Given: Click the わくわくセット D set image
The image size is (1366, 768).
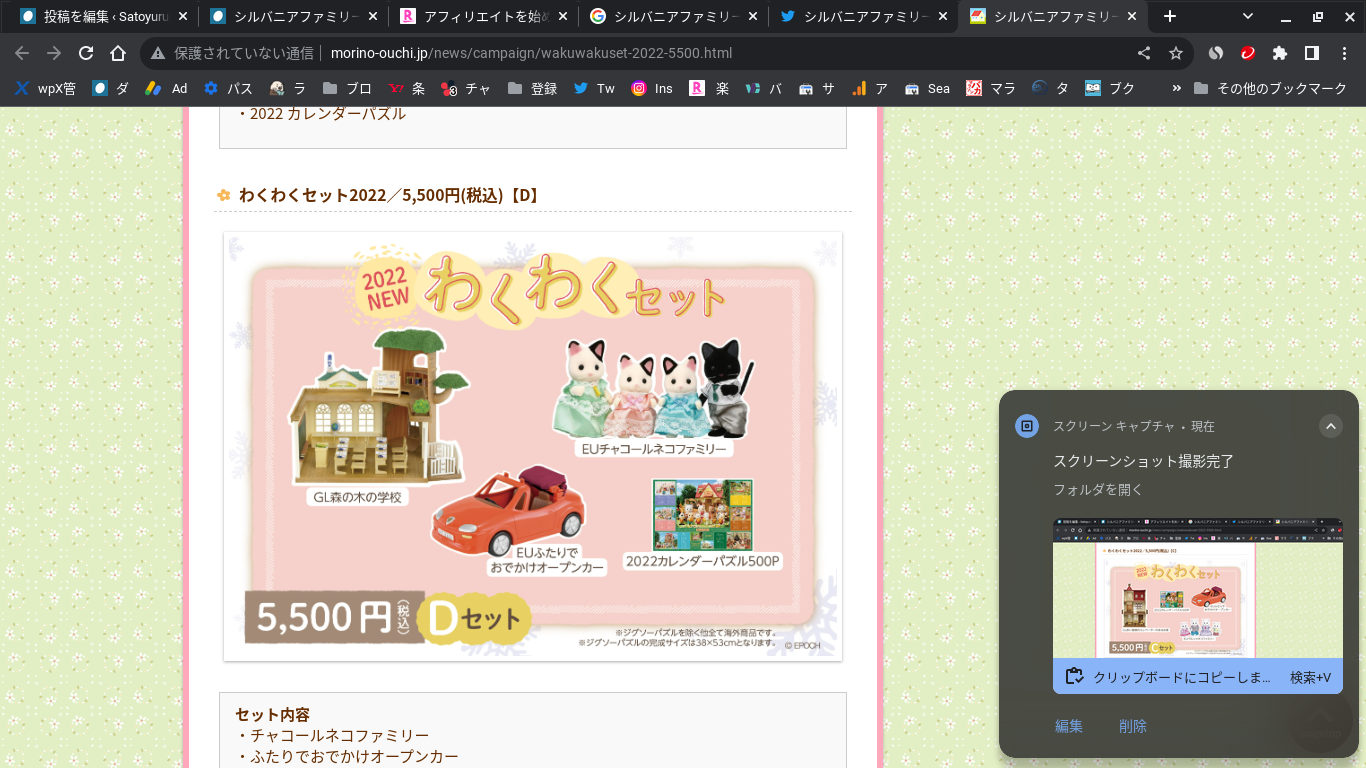Looking at the screenshot, I should click(533, 447).
